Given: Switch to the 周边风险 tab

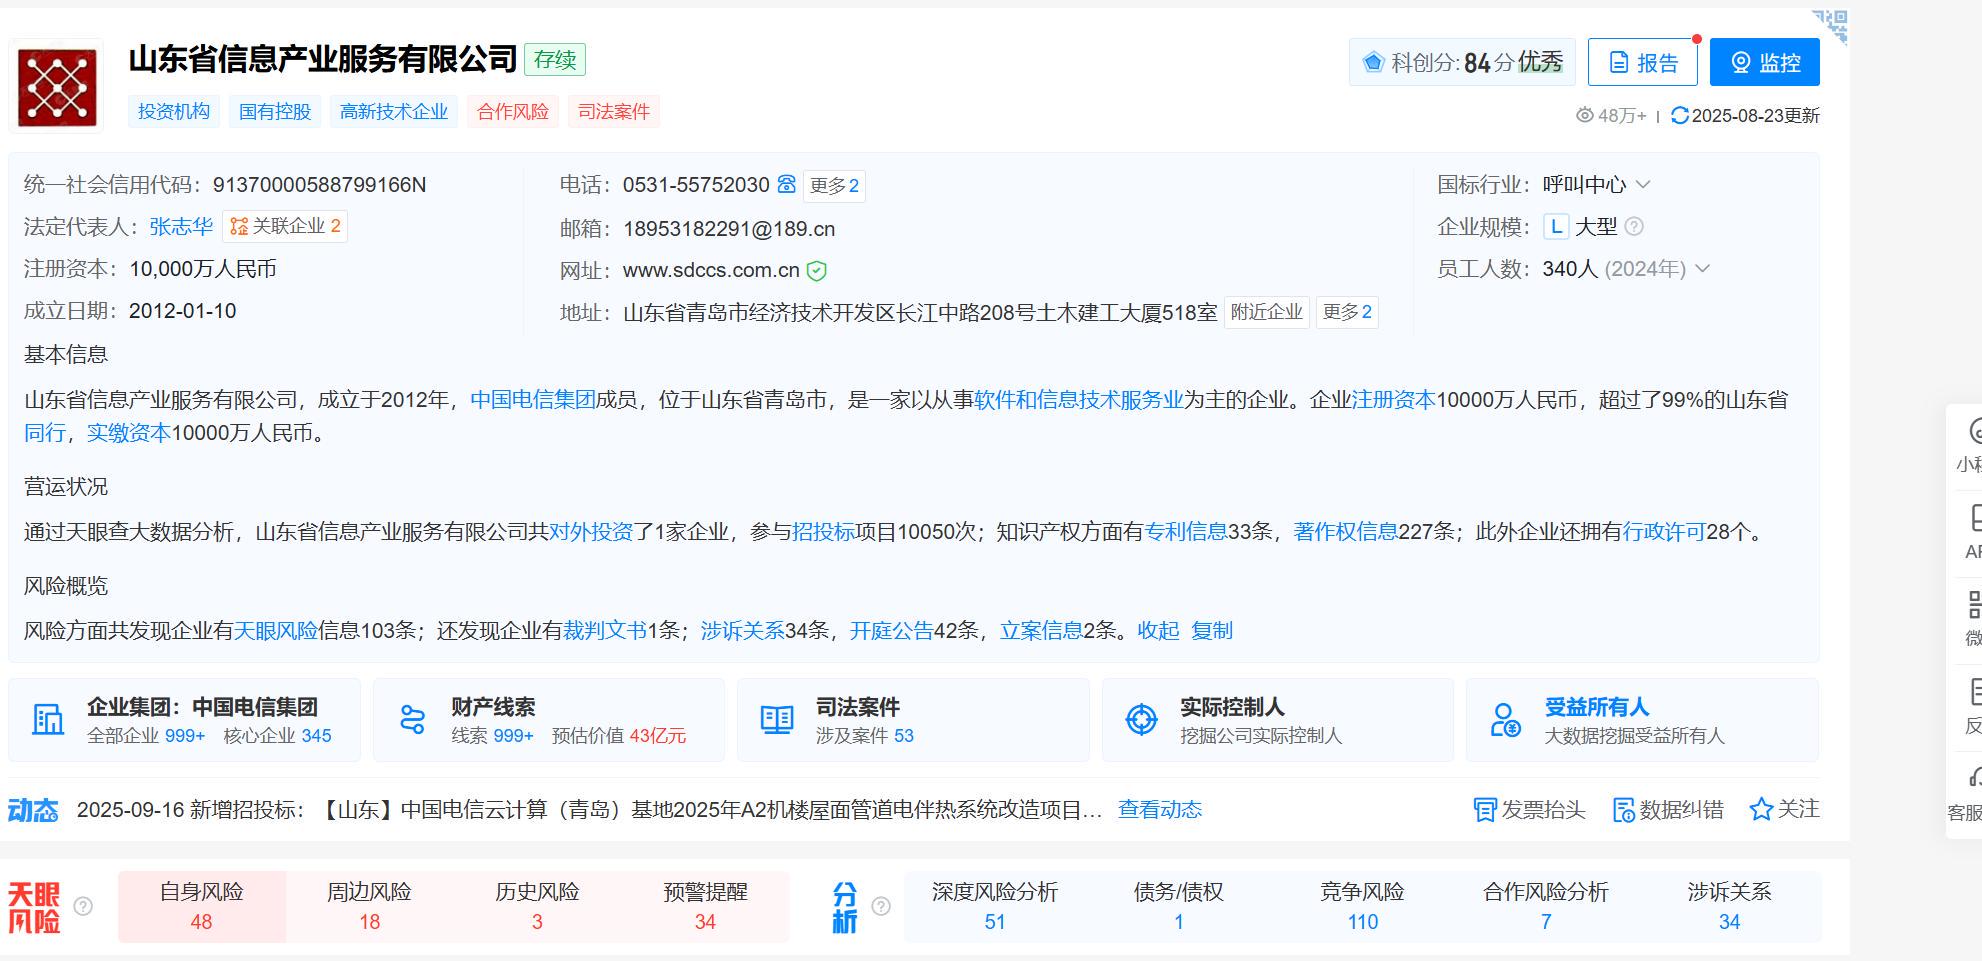Looking at the screenshot, I should (369, 907).
